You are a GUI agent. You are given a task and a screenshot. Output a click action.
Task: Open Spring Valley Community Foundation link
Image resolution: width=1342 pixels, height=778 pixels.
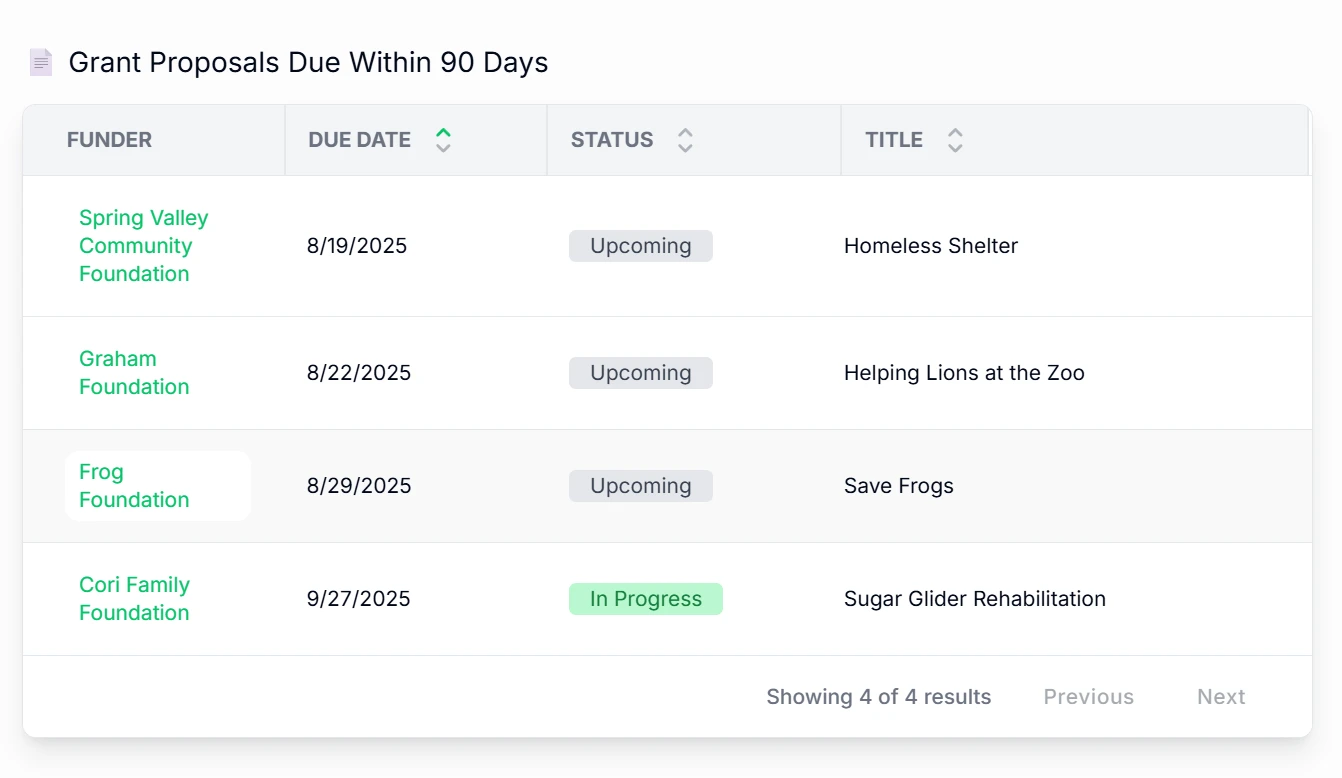pyautogui.click(x=143, y=246)
